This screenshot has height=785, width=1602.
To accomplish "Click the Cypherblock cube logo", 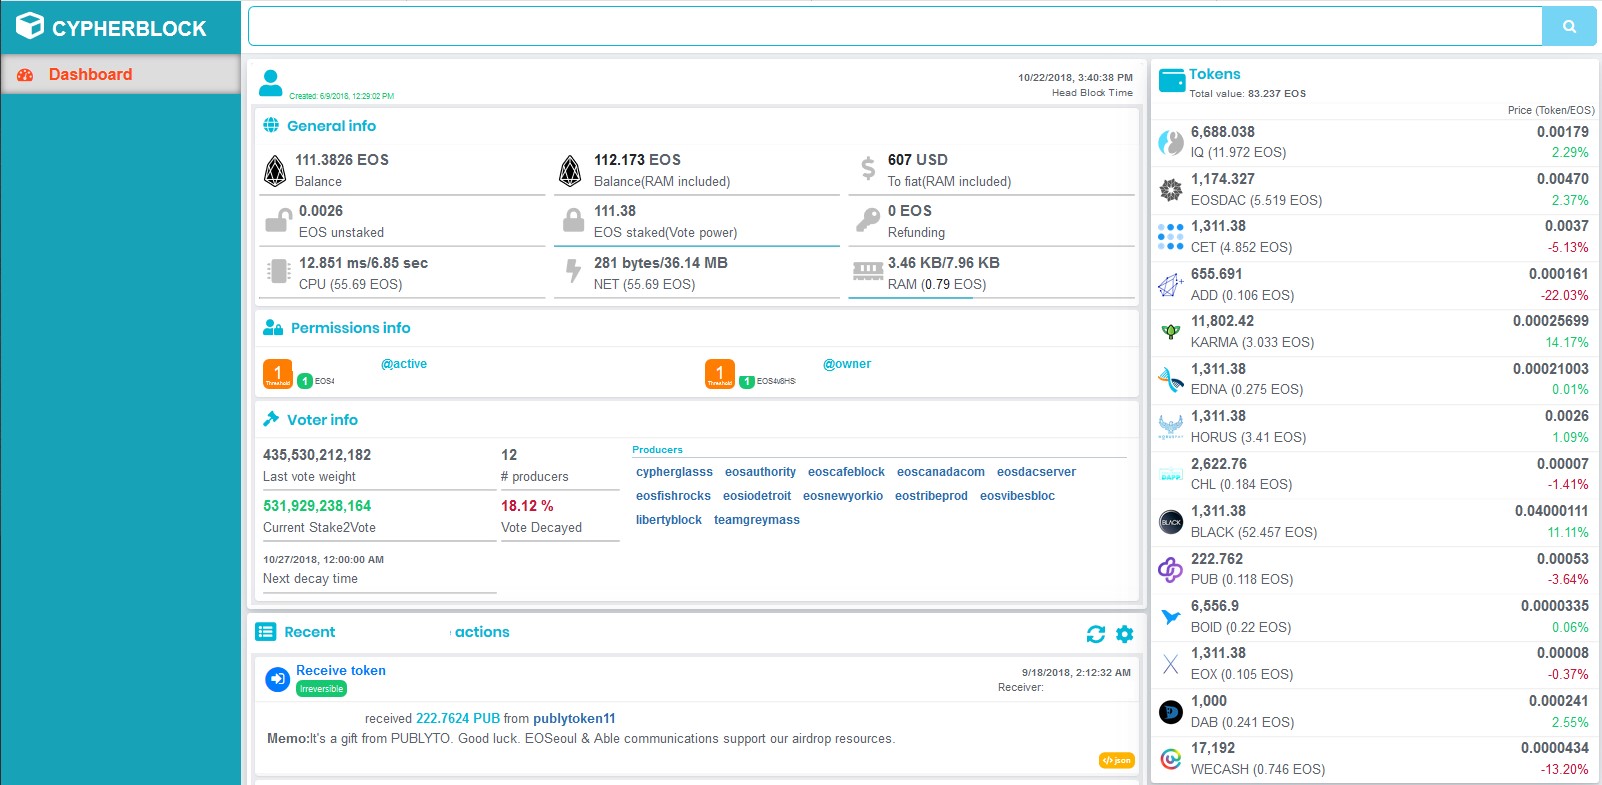I will (30, 26).
